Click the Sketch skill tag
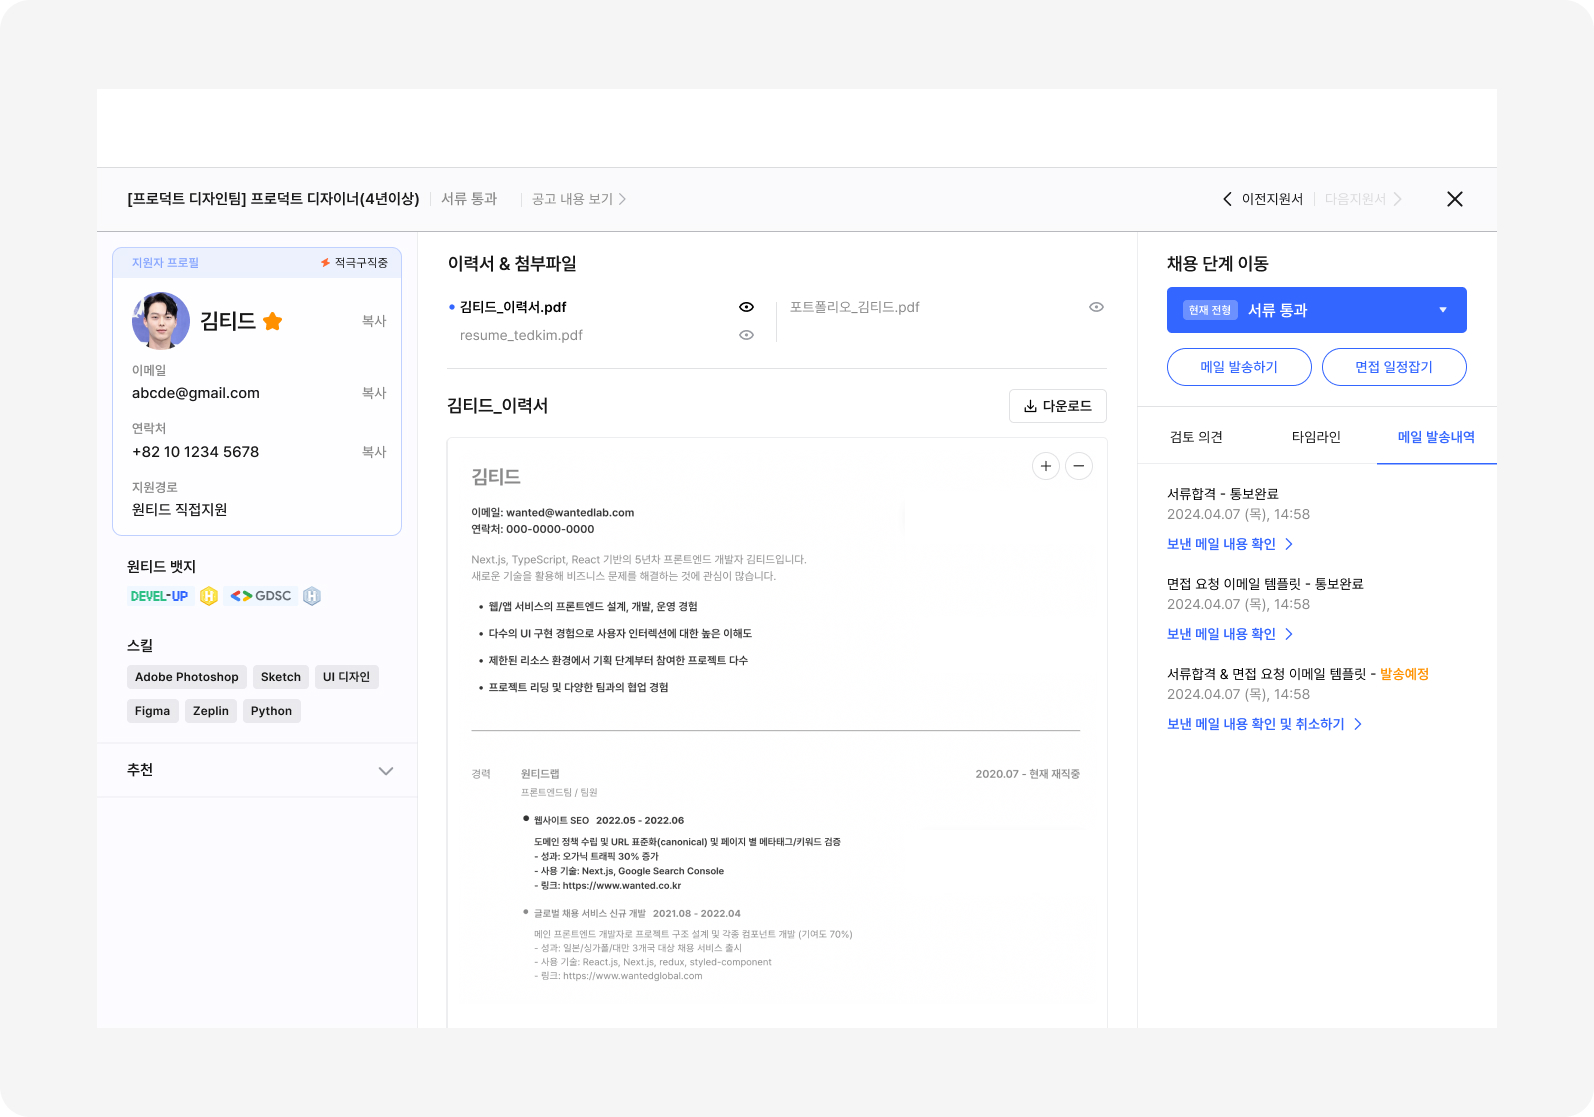The image size is (1594, 1117). click(x=281, y=677)
